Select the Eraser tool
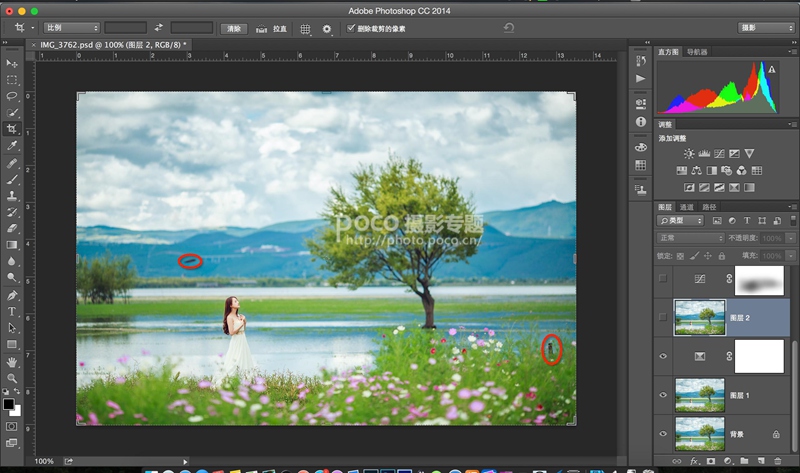The height and width of the screenshot is (473, 800). pyautogui.click(x=12, y=229)
